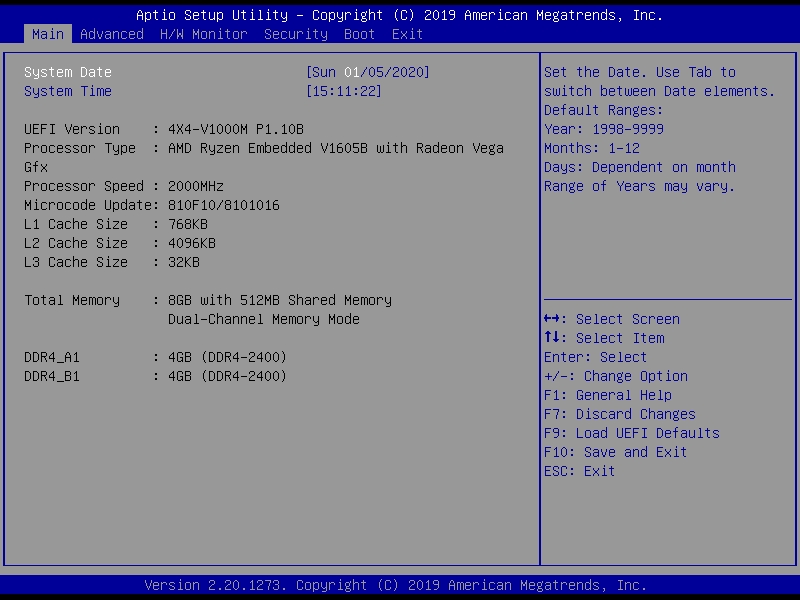Image resolution: width=800 pixels, height=600 pixels.
Task: Click the F10 Save and Exit hint
Action: pos(616,452)
